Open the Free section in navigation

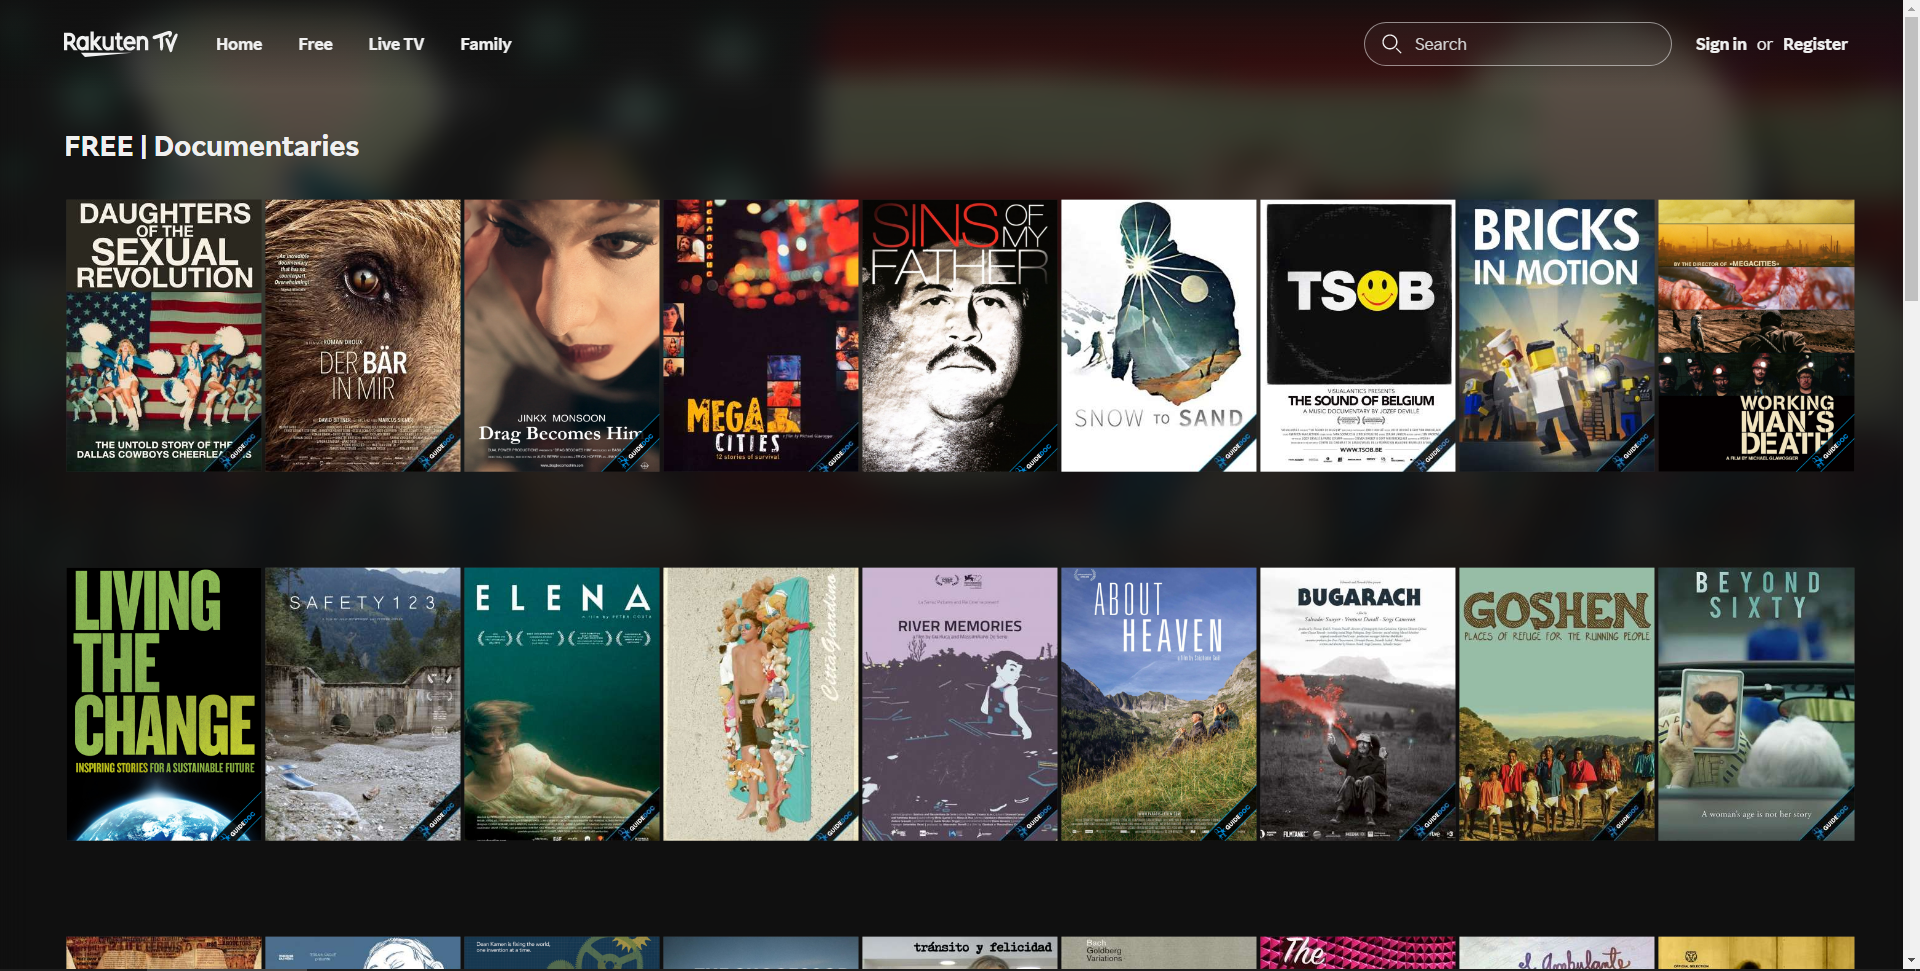[x=315, y=44]
